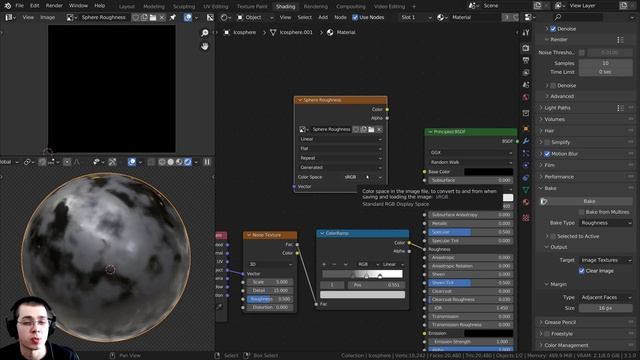Open Bake Type Roughness dropdown
640x360 pixels.
[x=606, y=223]
